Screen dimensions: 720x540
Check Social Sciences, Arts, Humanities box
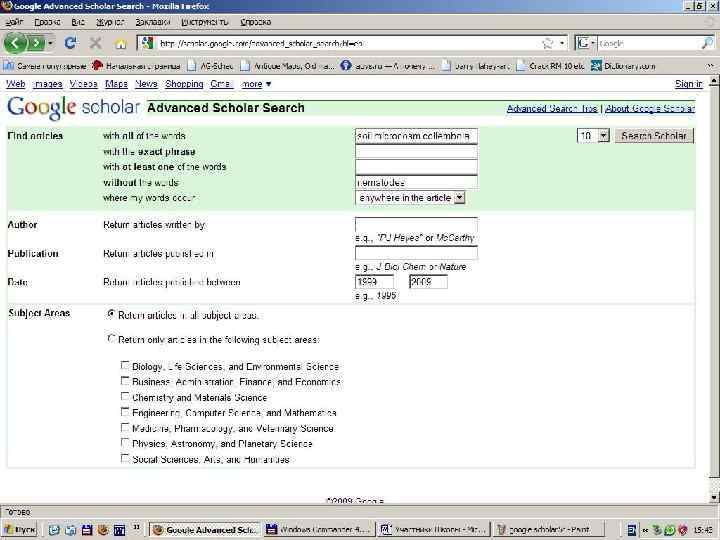pos(125,458)
